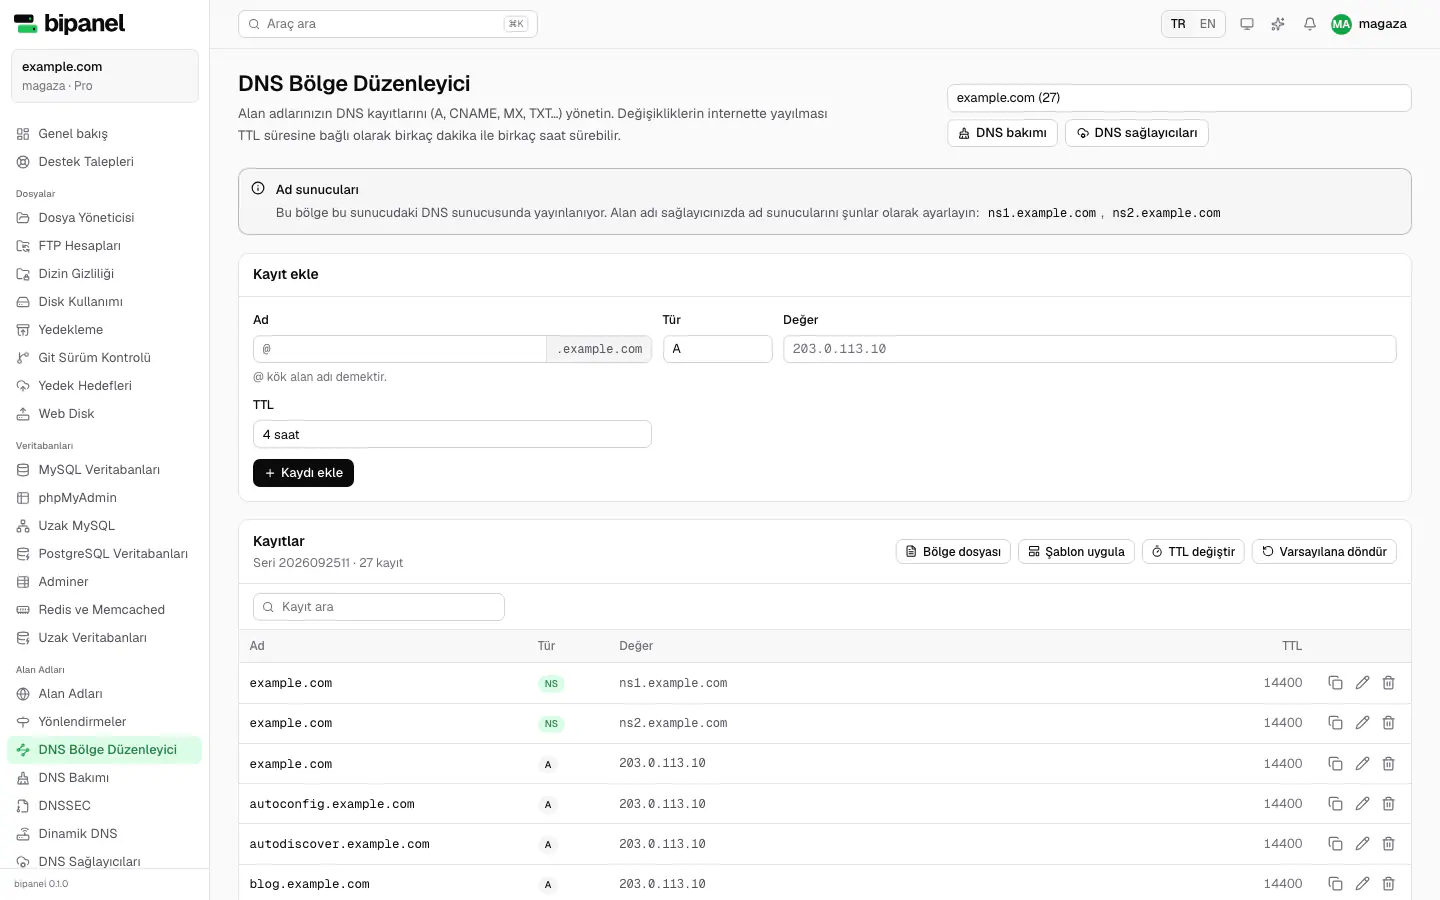Open Genel bakış in the sidebar
The width and height of the screenshot is (1440, 900).
point(105,134)
